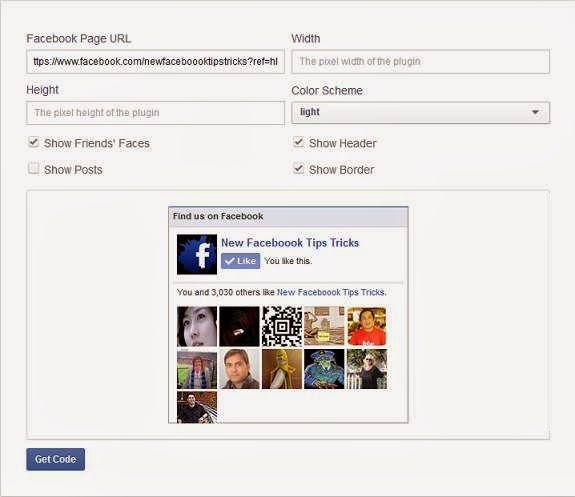Click the person in striped scarf thumbnail

click(x=197, y=369)
